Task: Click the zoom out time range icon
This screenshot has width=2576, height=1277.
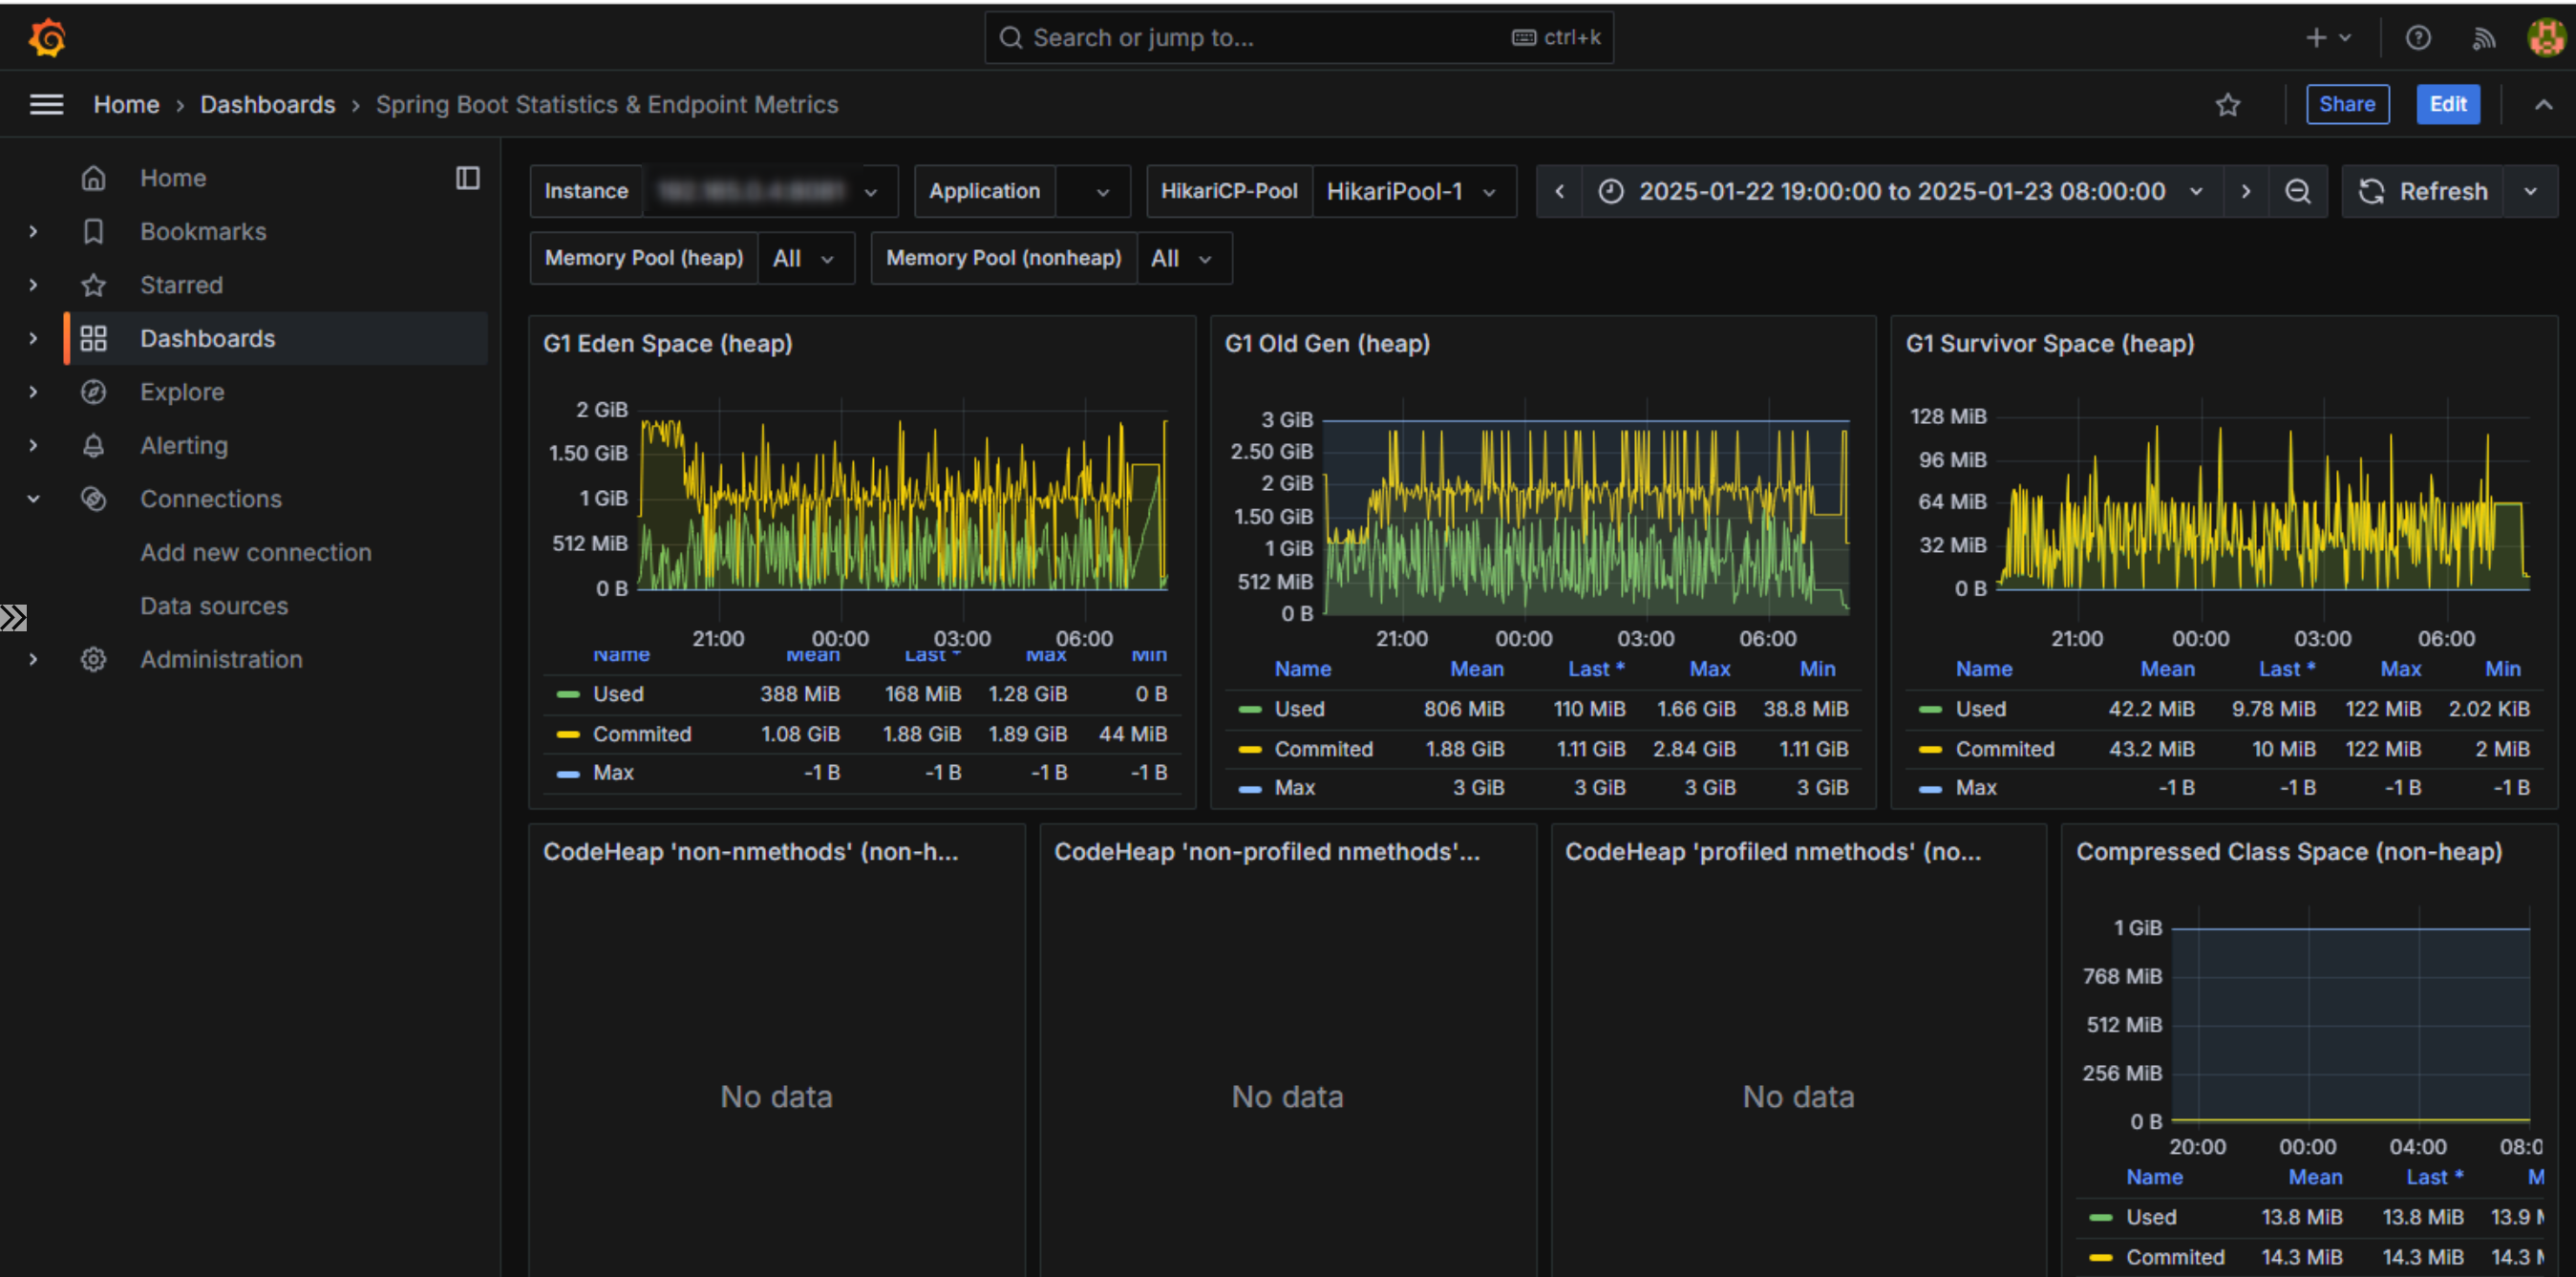Action: click(x=2297, y=191)
